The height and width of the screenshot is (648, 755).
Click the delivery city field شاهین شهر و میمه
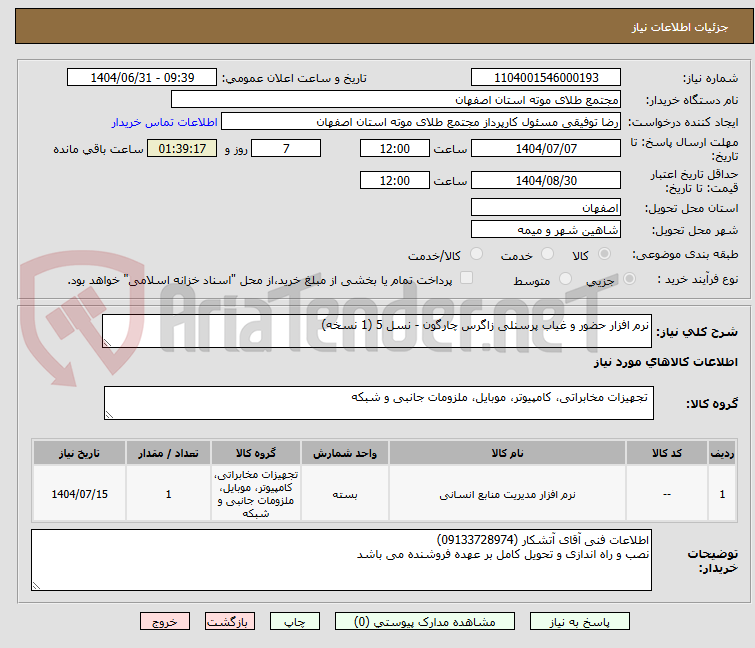546,230
